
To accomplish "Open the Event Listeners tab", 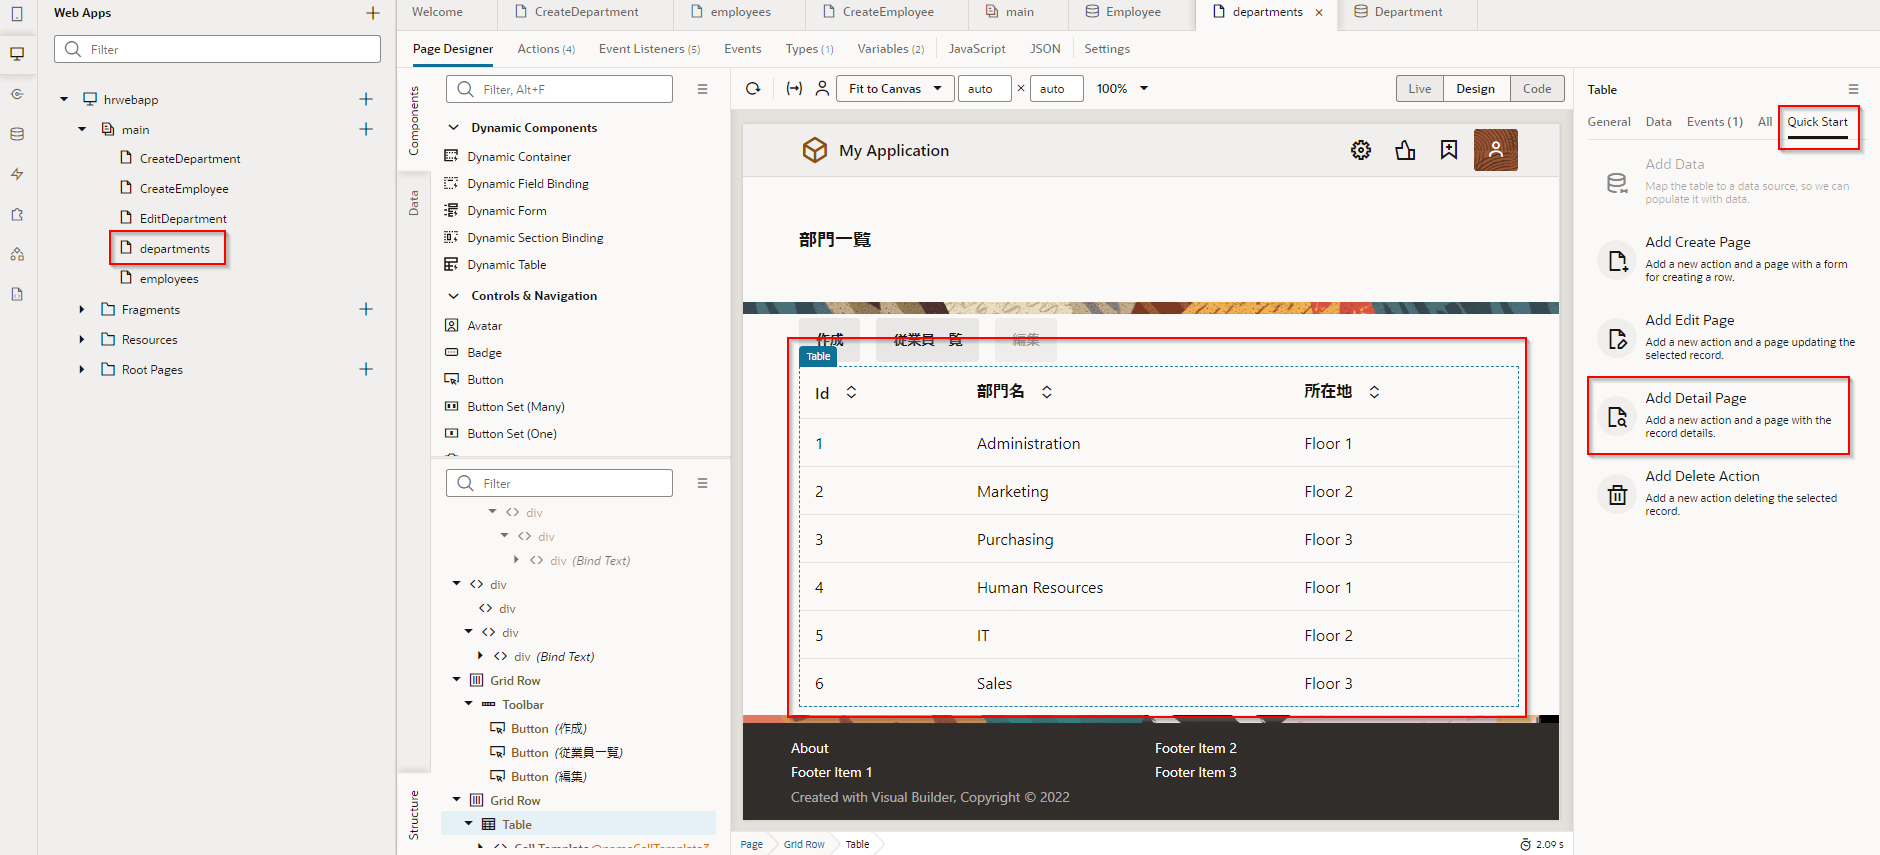I will pos(648,49).
